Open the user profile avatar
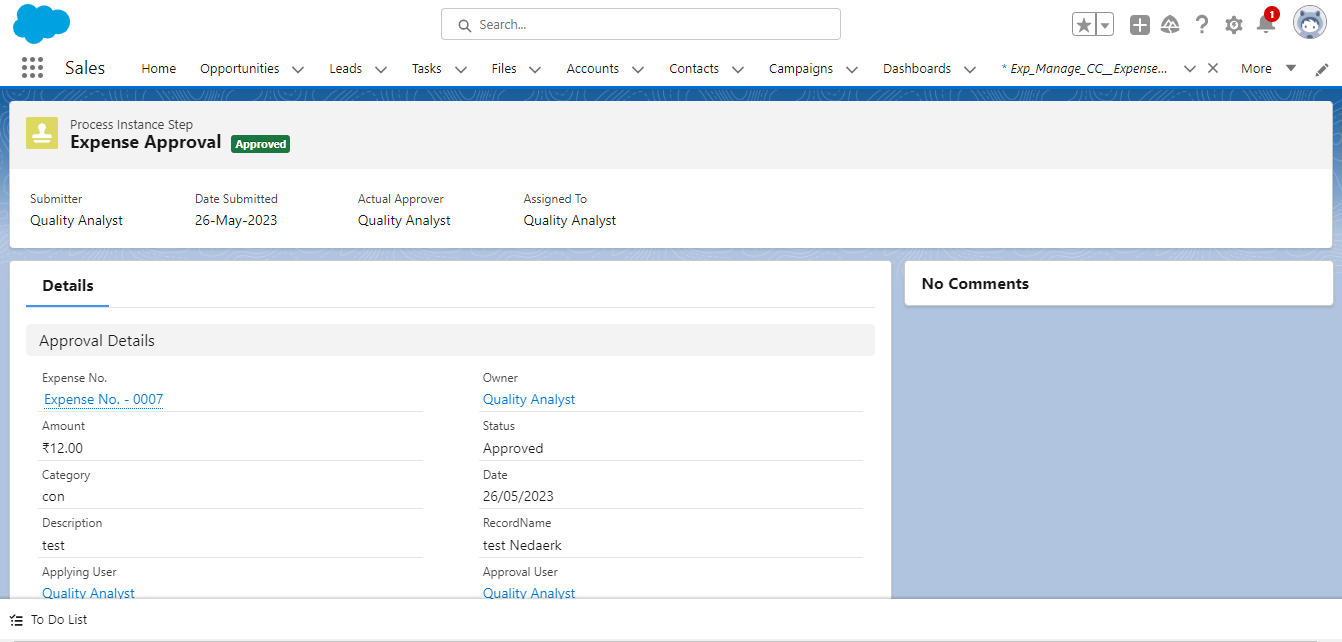Viewport: 1342px width, 642px height. click(1309, 23)
